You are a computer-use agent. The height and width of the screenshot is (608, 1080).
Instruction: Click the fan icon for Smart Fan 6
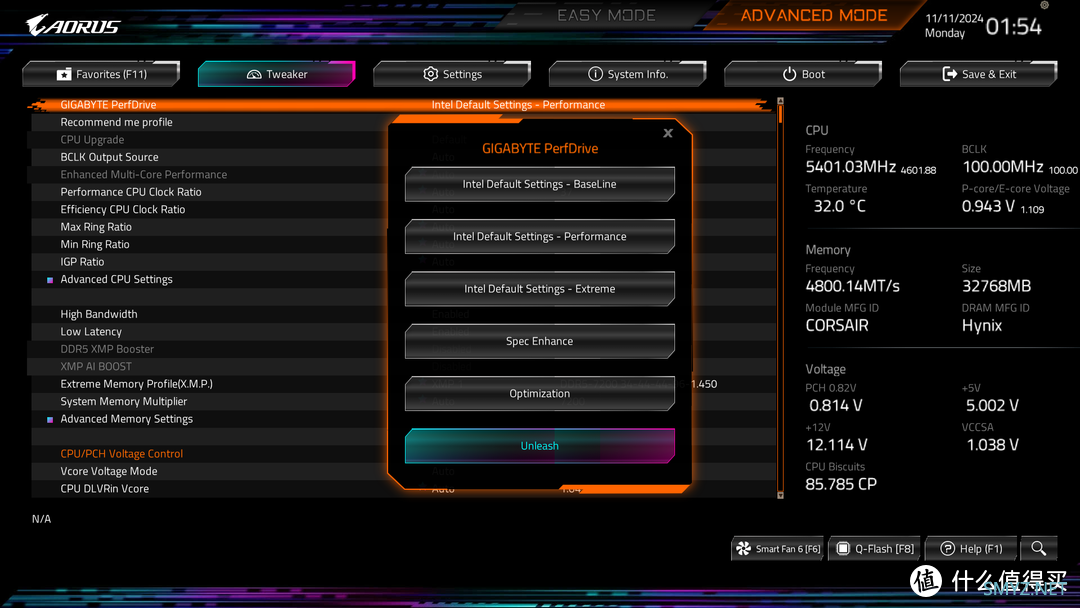(744, 548)
